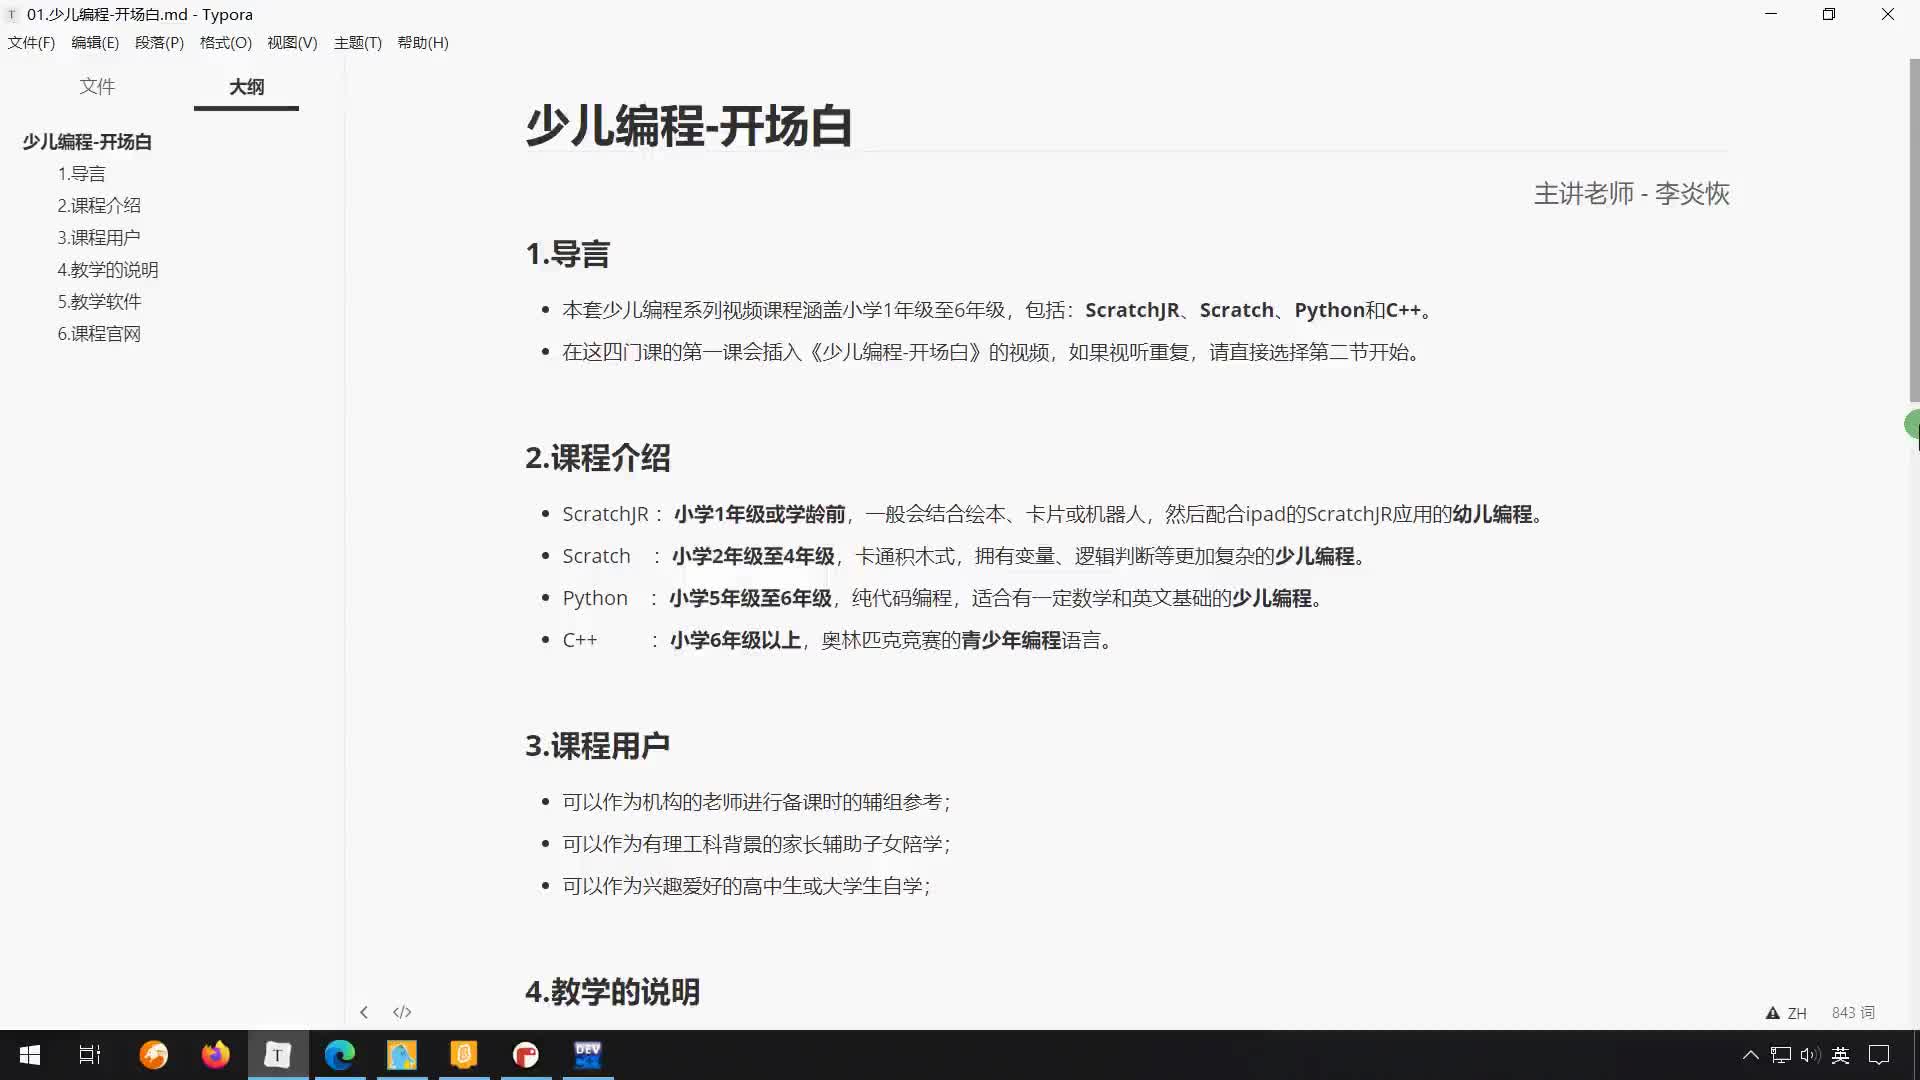Jump to outline item 1.导言

pyautogui.click(x=81, y=174)
